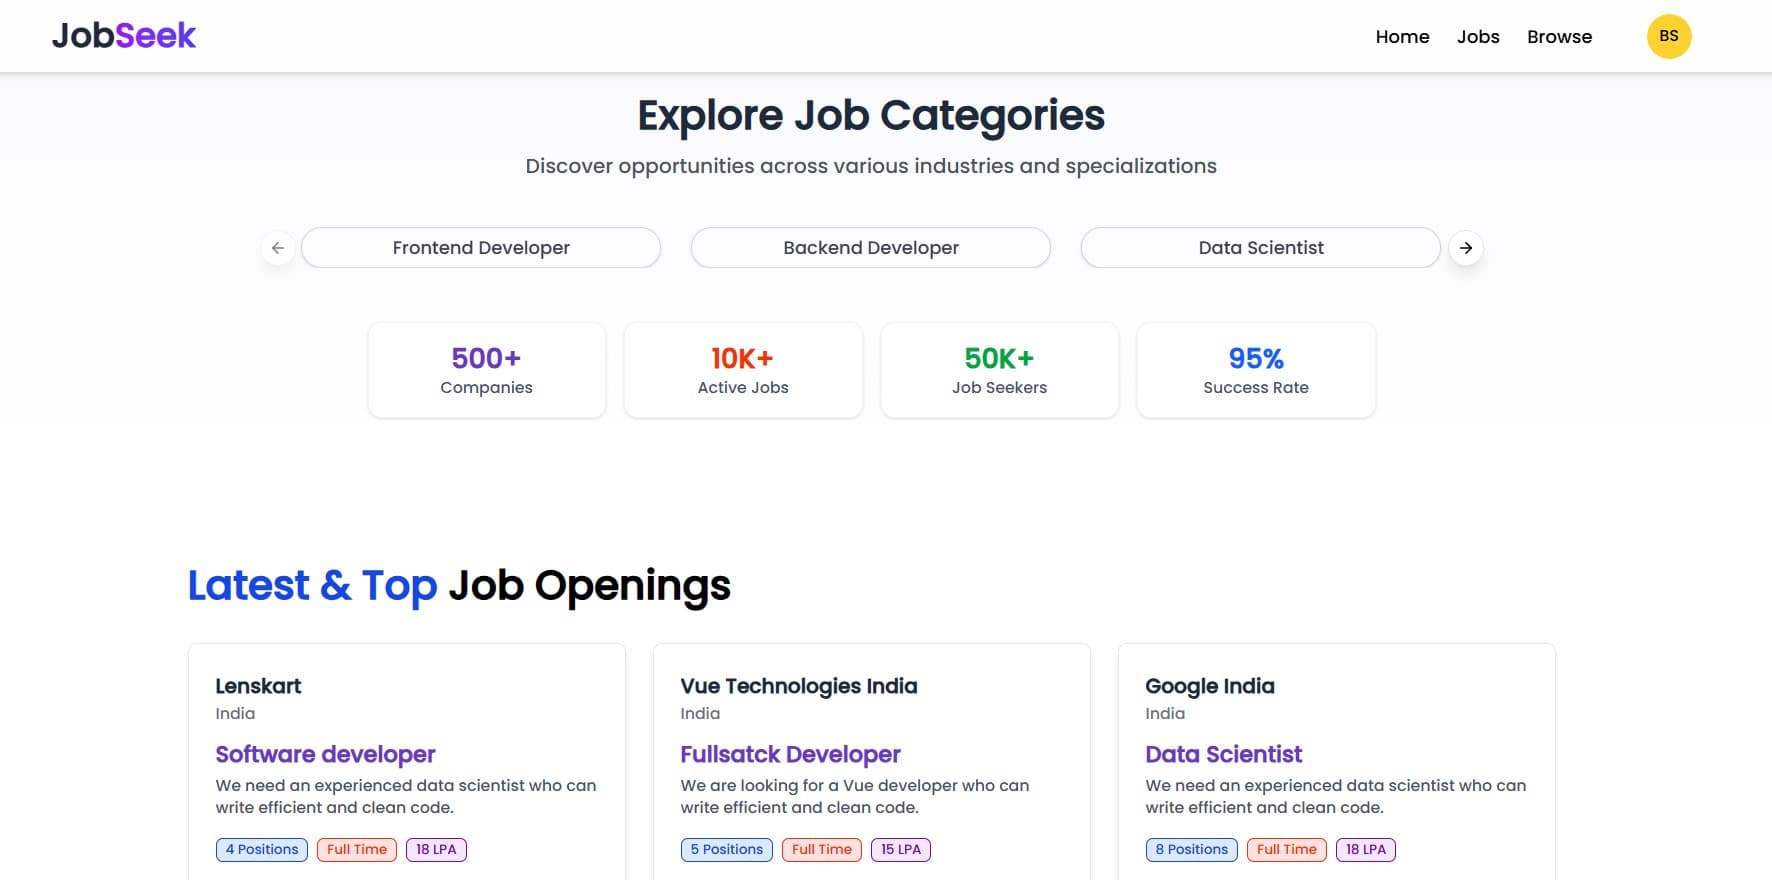Click the 500+ Companies stat card
Viewport: 1772px width, 880px height.
(486, 370)
